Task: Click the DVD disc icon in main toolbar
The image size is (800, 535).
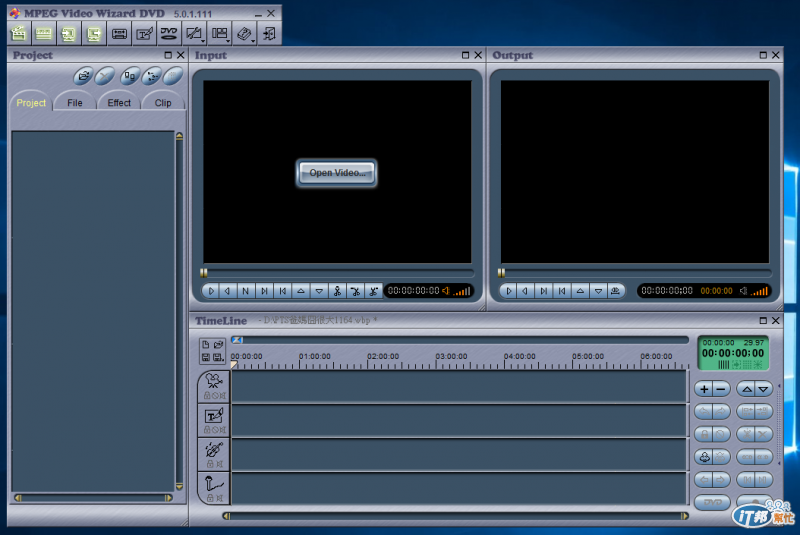Action: point(169,34)
